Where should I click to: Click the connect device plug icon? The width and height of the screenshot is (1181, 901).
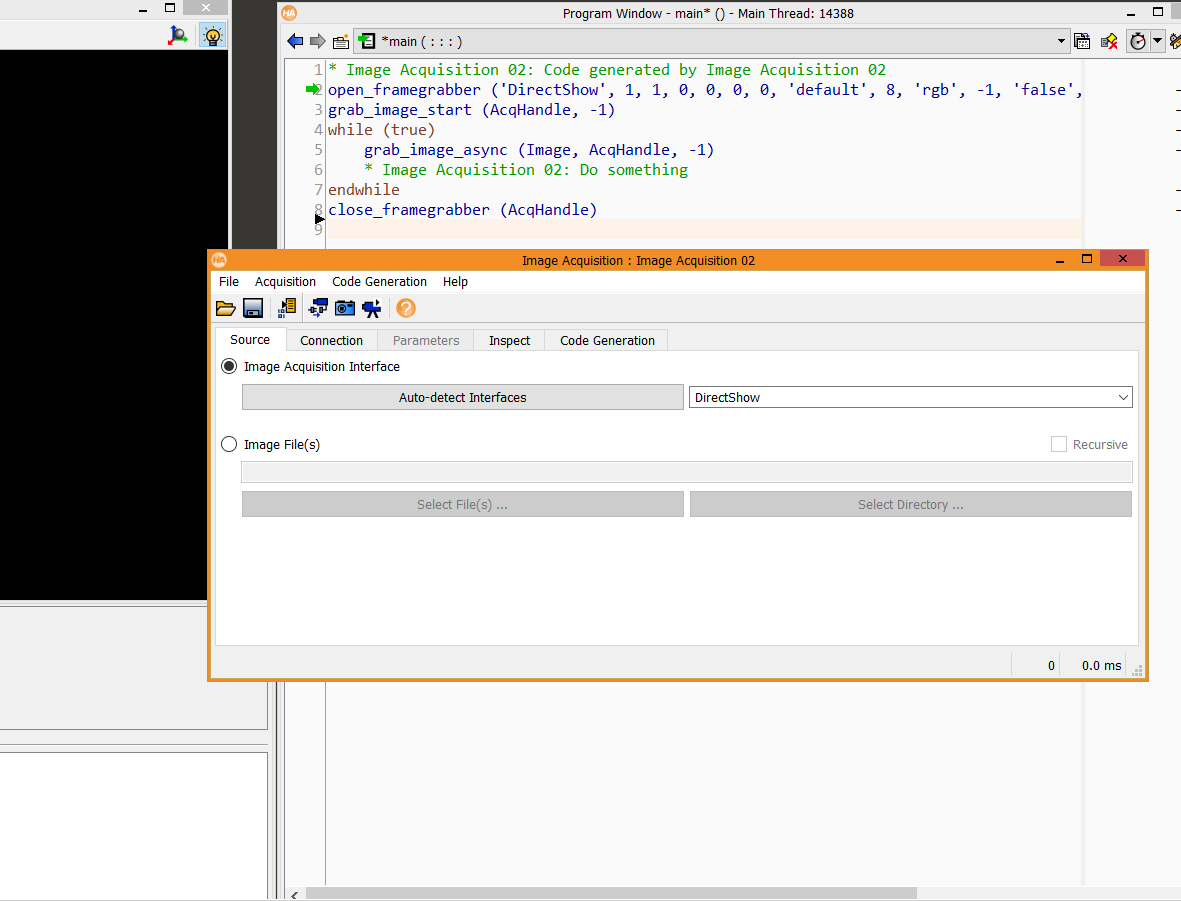[319, 308]
